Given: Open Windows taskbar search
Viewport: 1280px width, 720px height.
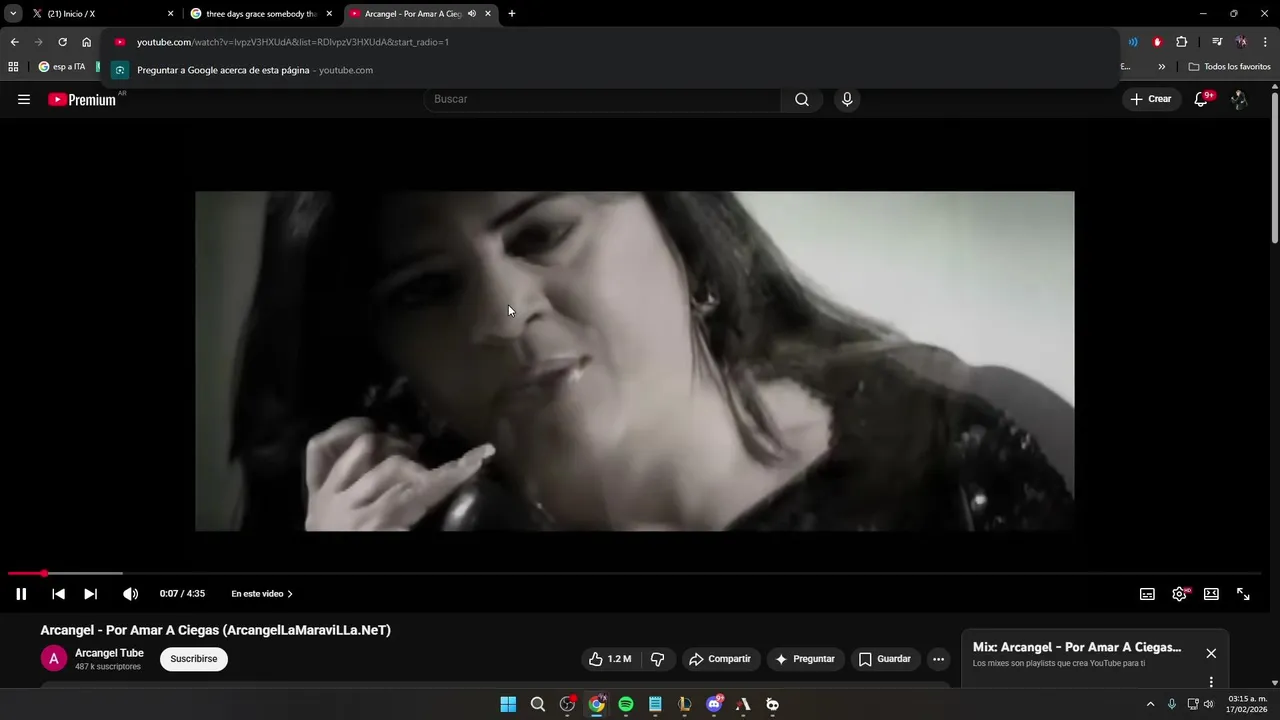Looking at the screenshot, I should 538,704.
